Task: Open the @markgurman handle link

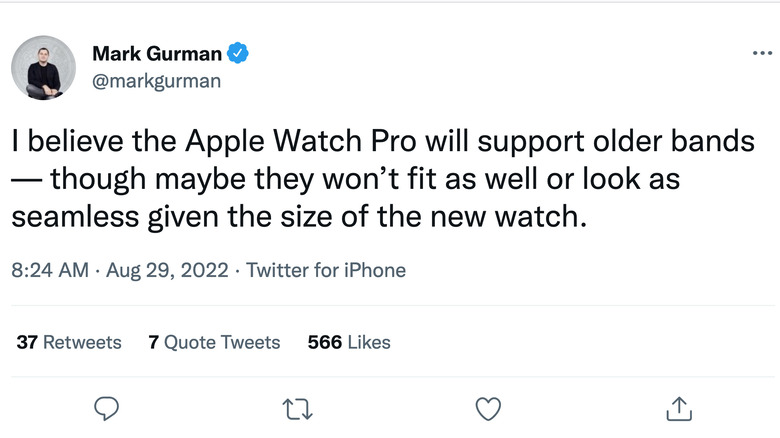Action: click(156, 81)
